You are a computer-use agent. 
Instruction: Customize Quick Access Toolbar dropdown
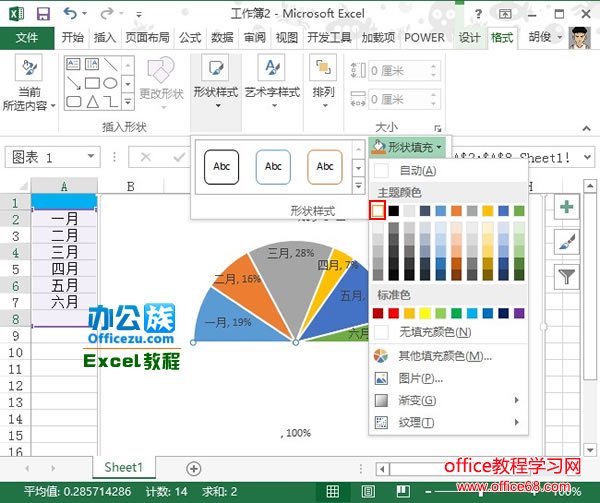139,15
